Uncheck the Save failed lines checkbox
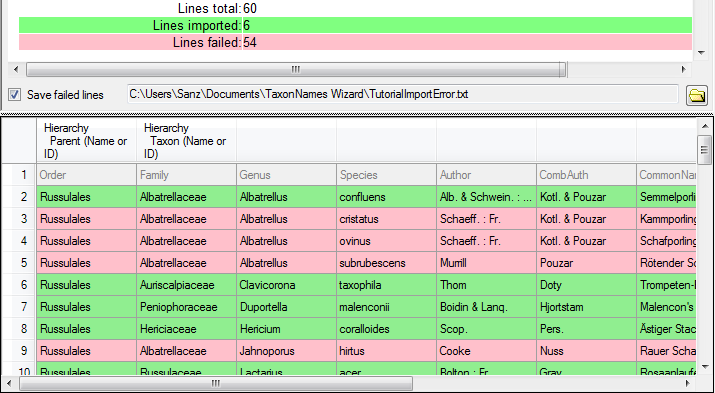This screenshot has width=715, height=393. (x=15, y=95)
